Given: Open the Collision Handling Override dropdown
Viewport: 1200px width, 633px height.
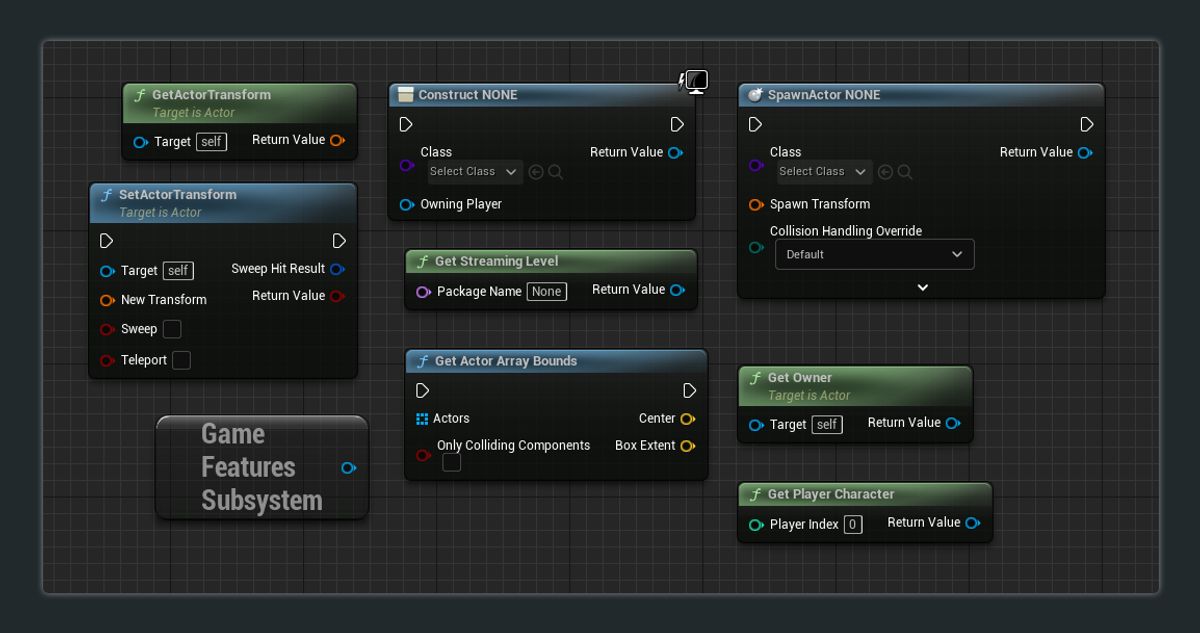Looking at the screenshot, I should pos(874,254).
